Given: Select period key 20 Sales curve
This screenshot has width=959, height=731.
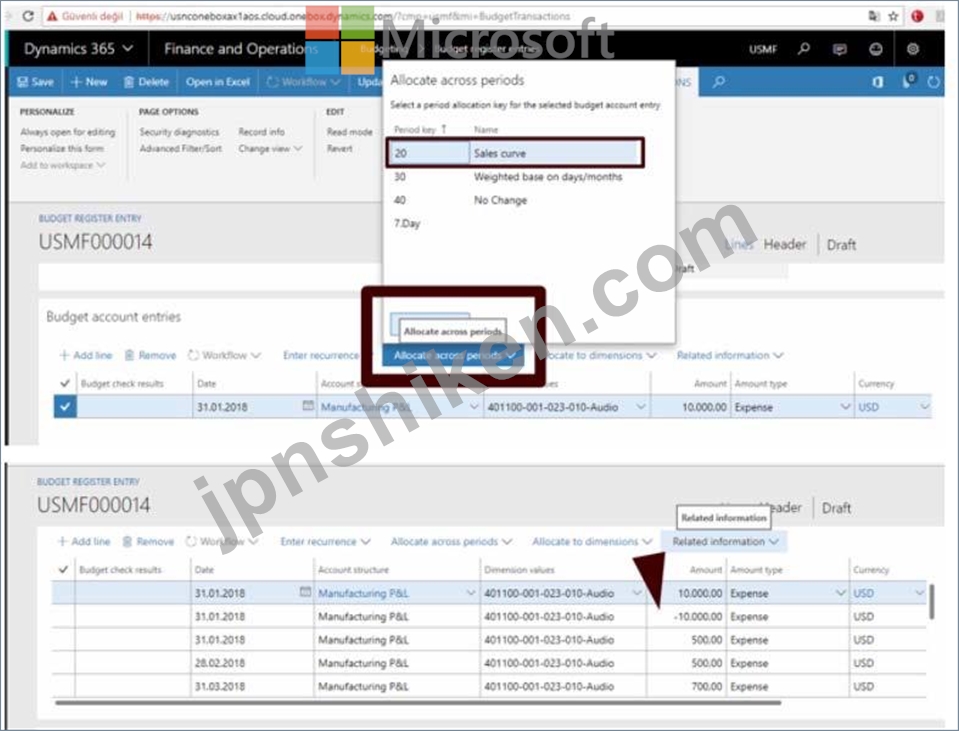Looking at the screenshot, I should [514, 153].
